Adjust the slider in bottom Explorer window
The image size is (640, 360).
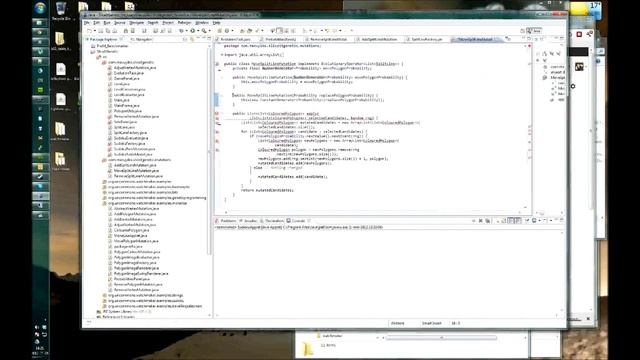pos(441,338)
